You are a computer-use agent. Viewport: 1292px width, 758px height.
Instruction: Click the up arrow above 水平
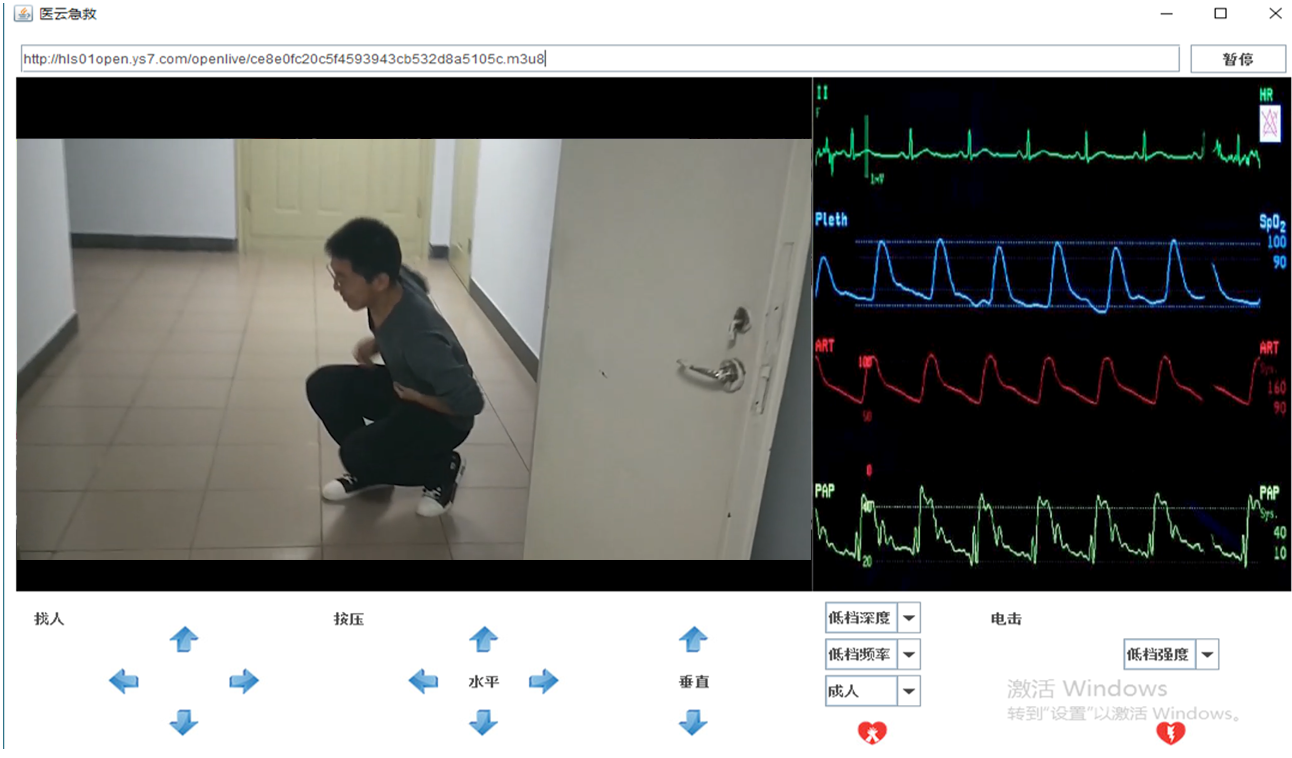click(x=484, y=639)
